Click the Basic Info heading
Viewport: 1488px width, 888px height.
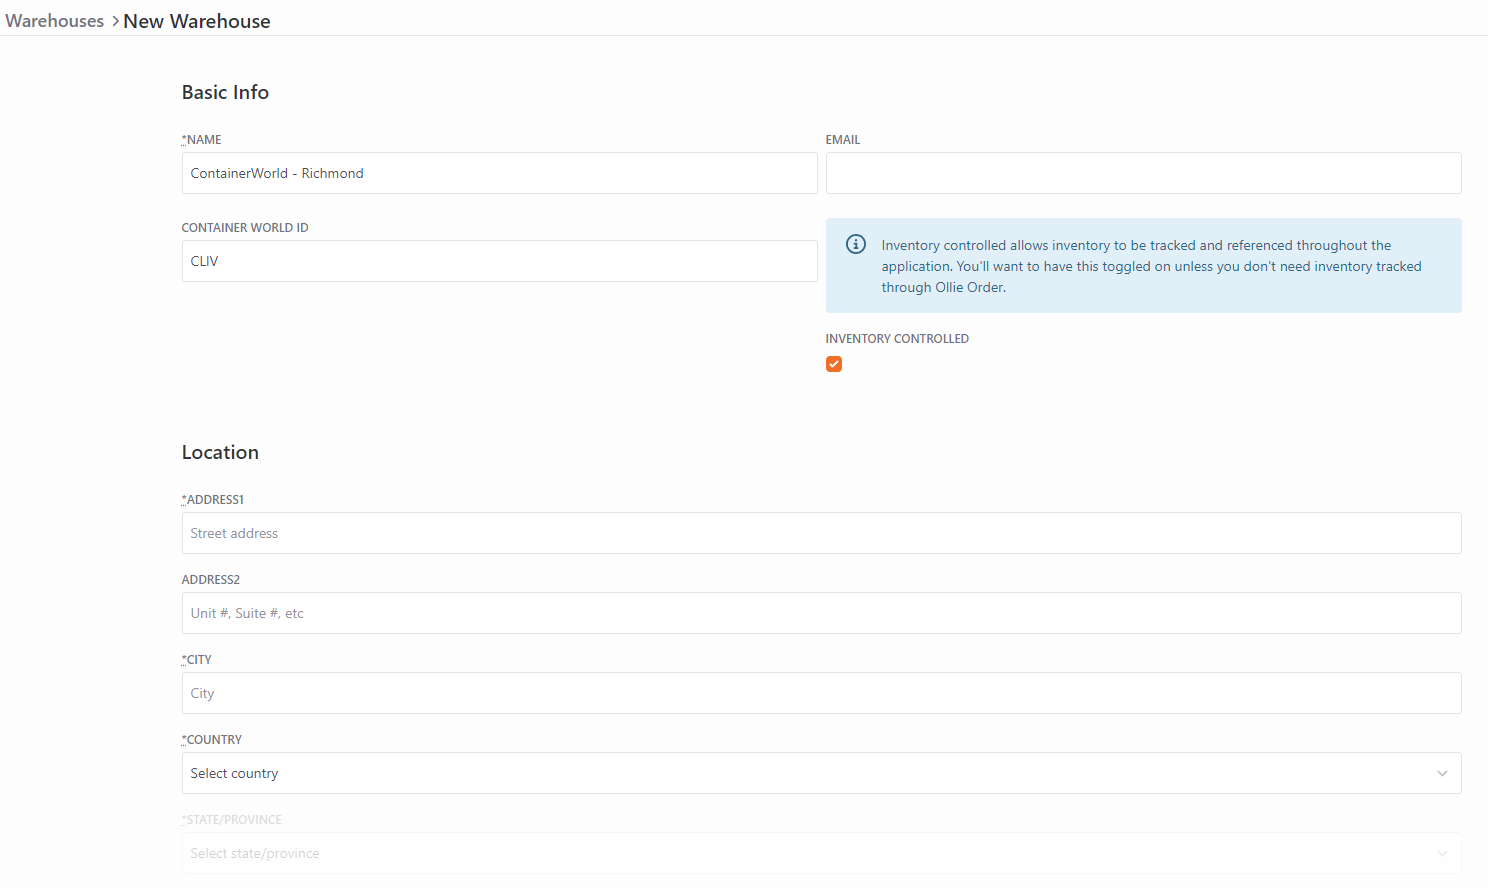tap(225, 92)
